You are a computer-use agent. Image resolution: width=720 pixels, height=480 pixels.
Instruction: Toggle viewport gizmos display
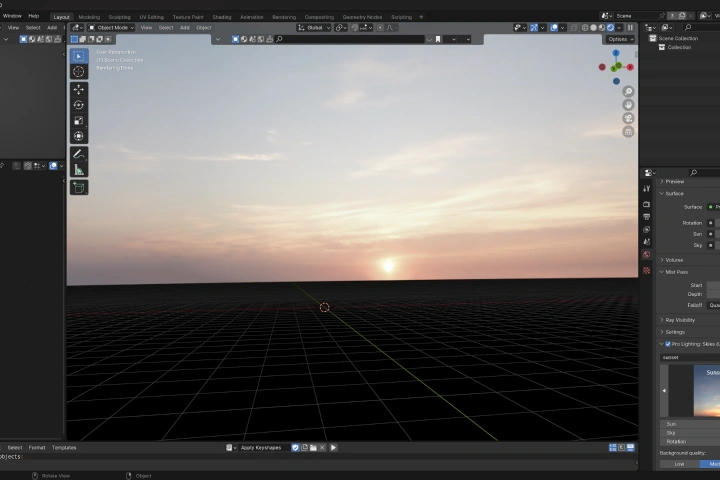pos(534,28)
